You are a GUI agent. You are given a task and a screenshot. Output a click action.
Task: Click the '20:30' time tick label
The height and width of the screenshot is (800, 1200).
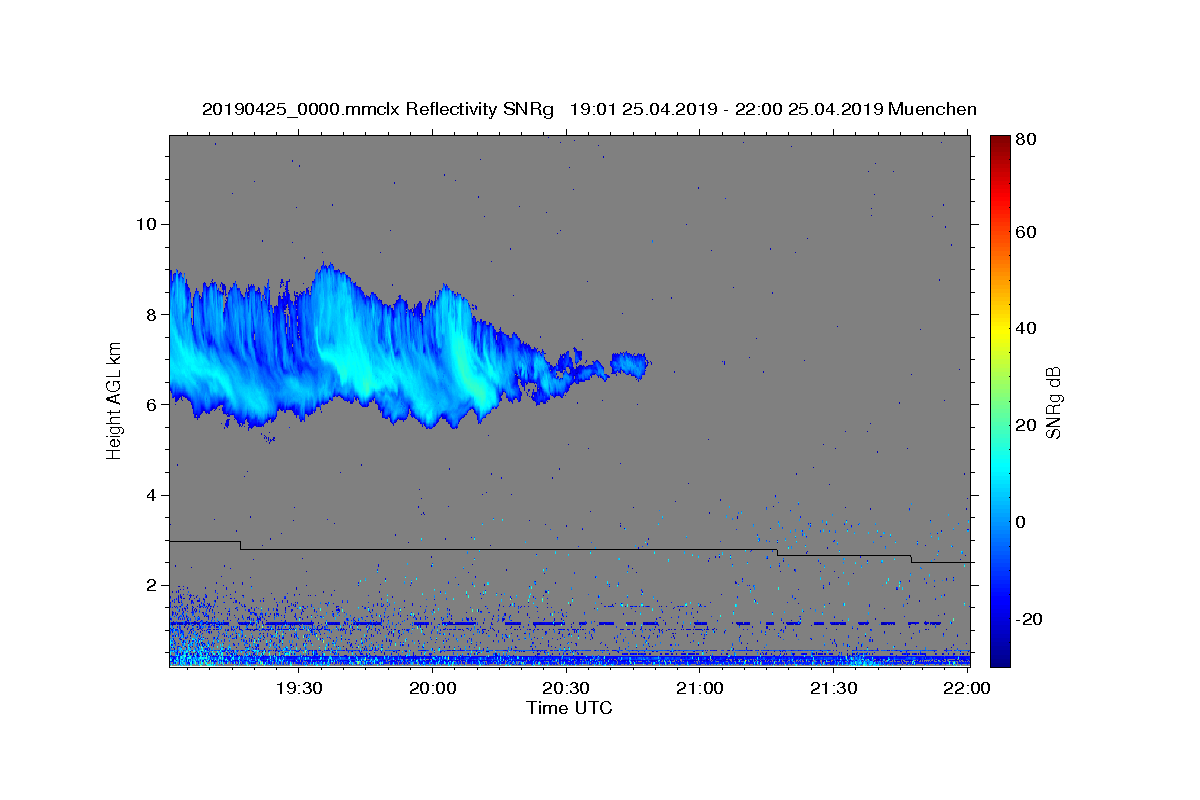tap(566, 688)
